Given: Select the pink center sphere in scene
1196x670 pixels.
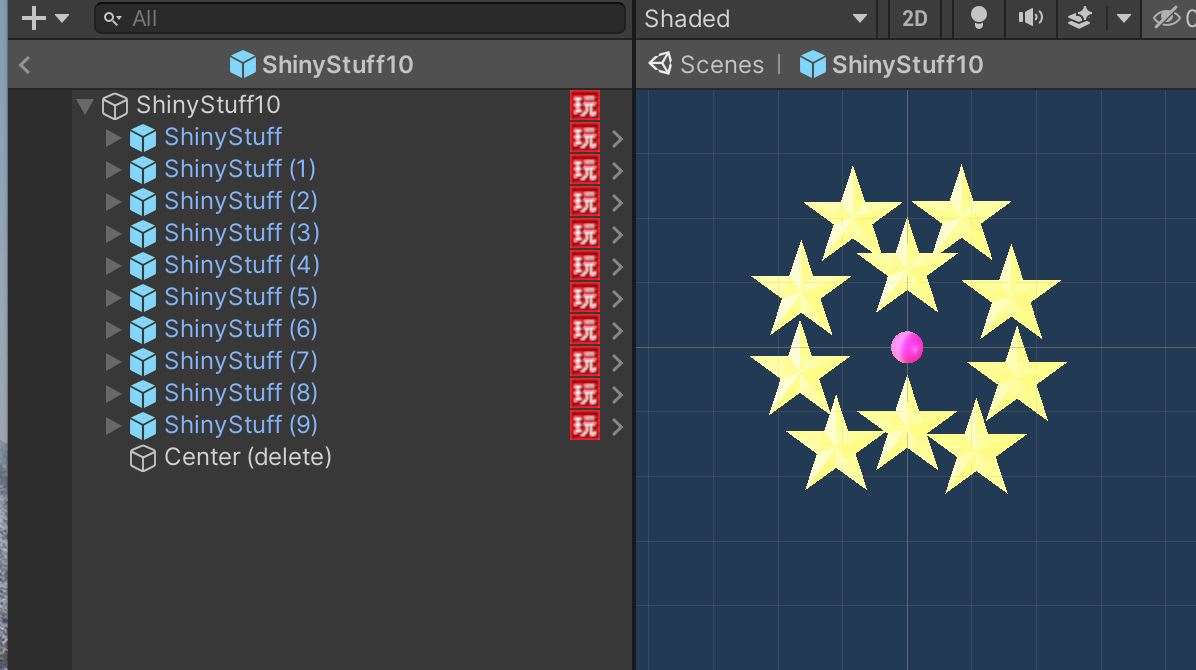Looking at the screenshot, I should (x=907, y=347).
